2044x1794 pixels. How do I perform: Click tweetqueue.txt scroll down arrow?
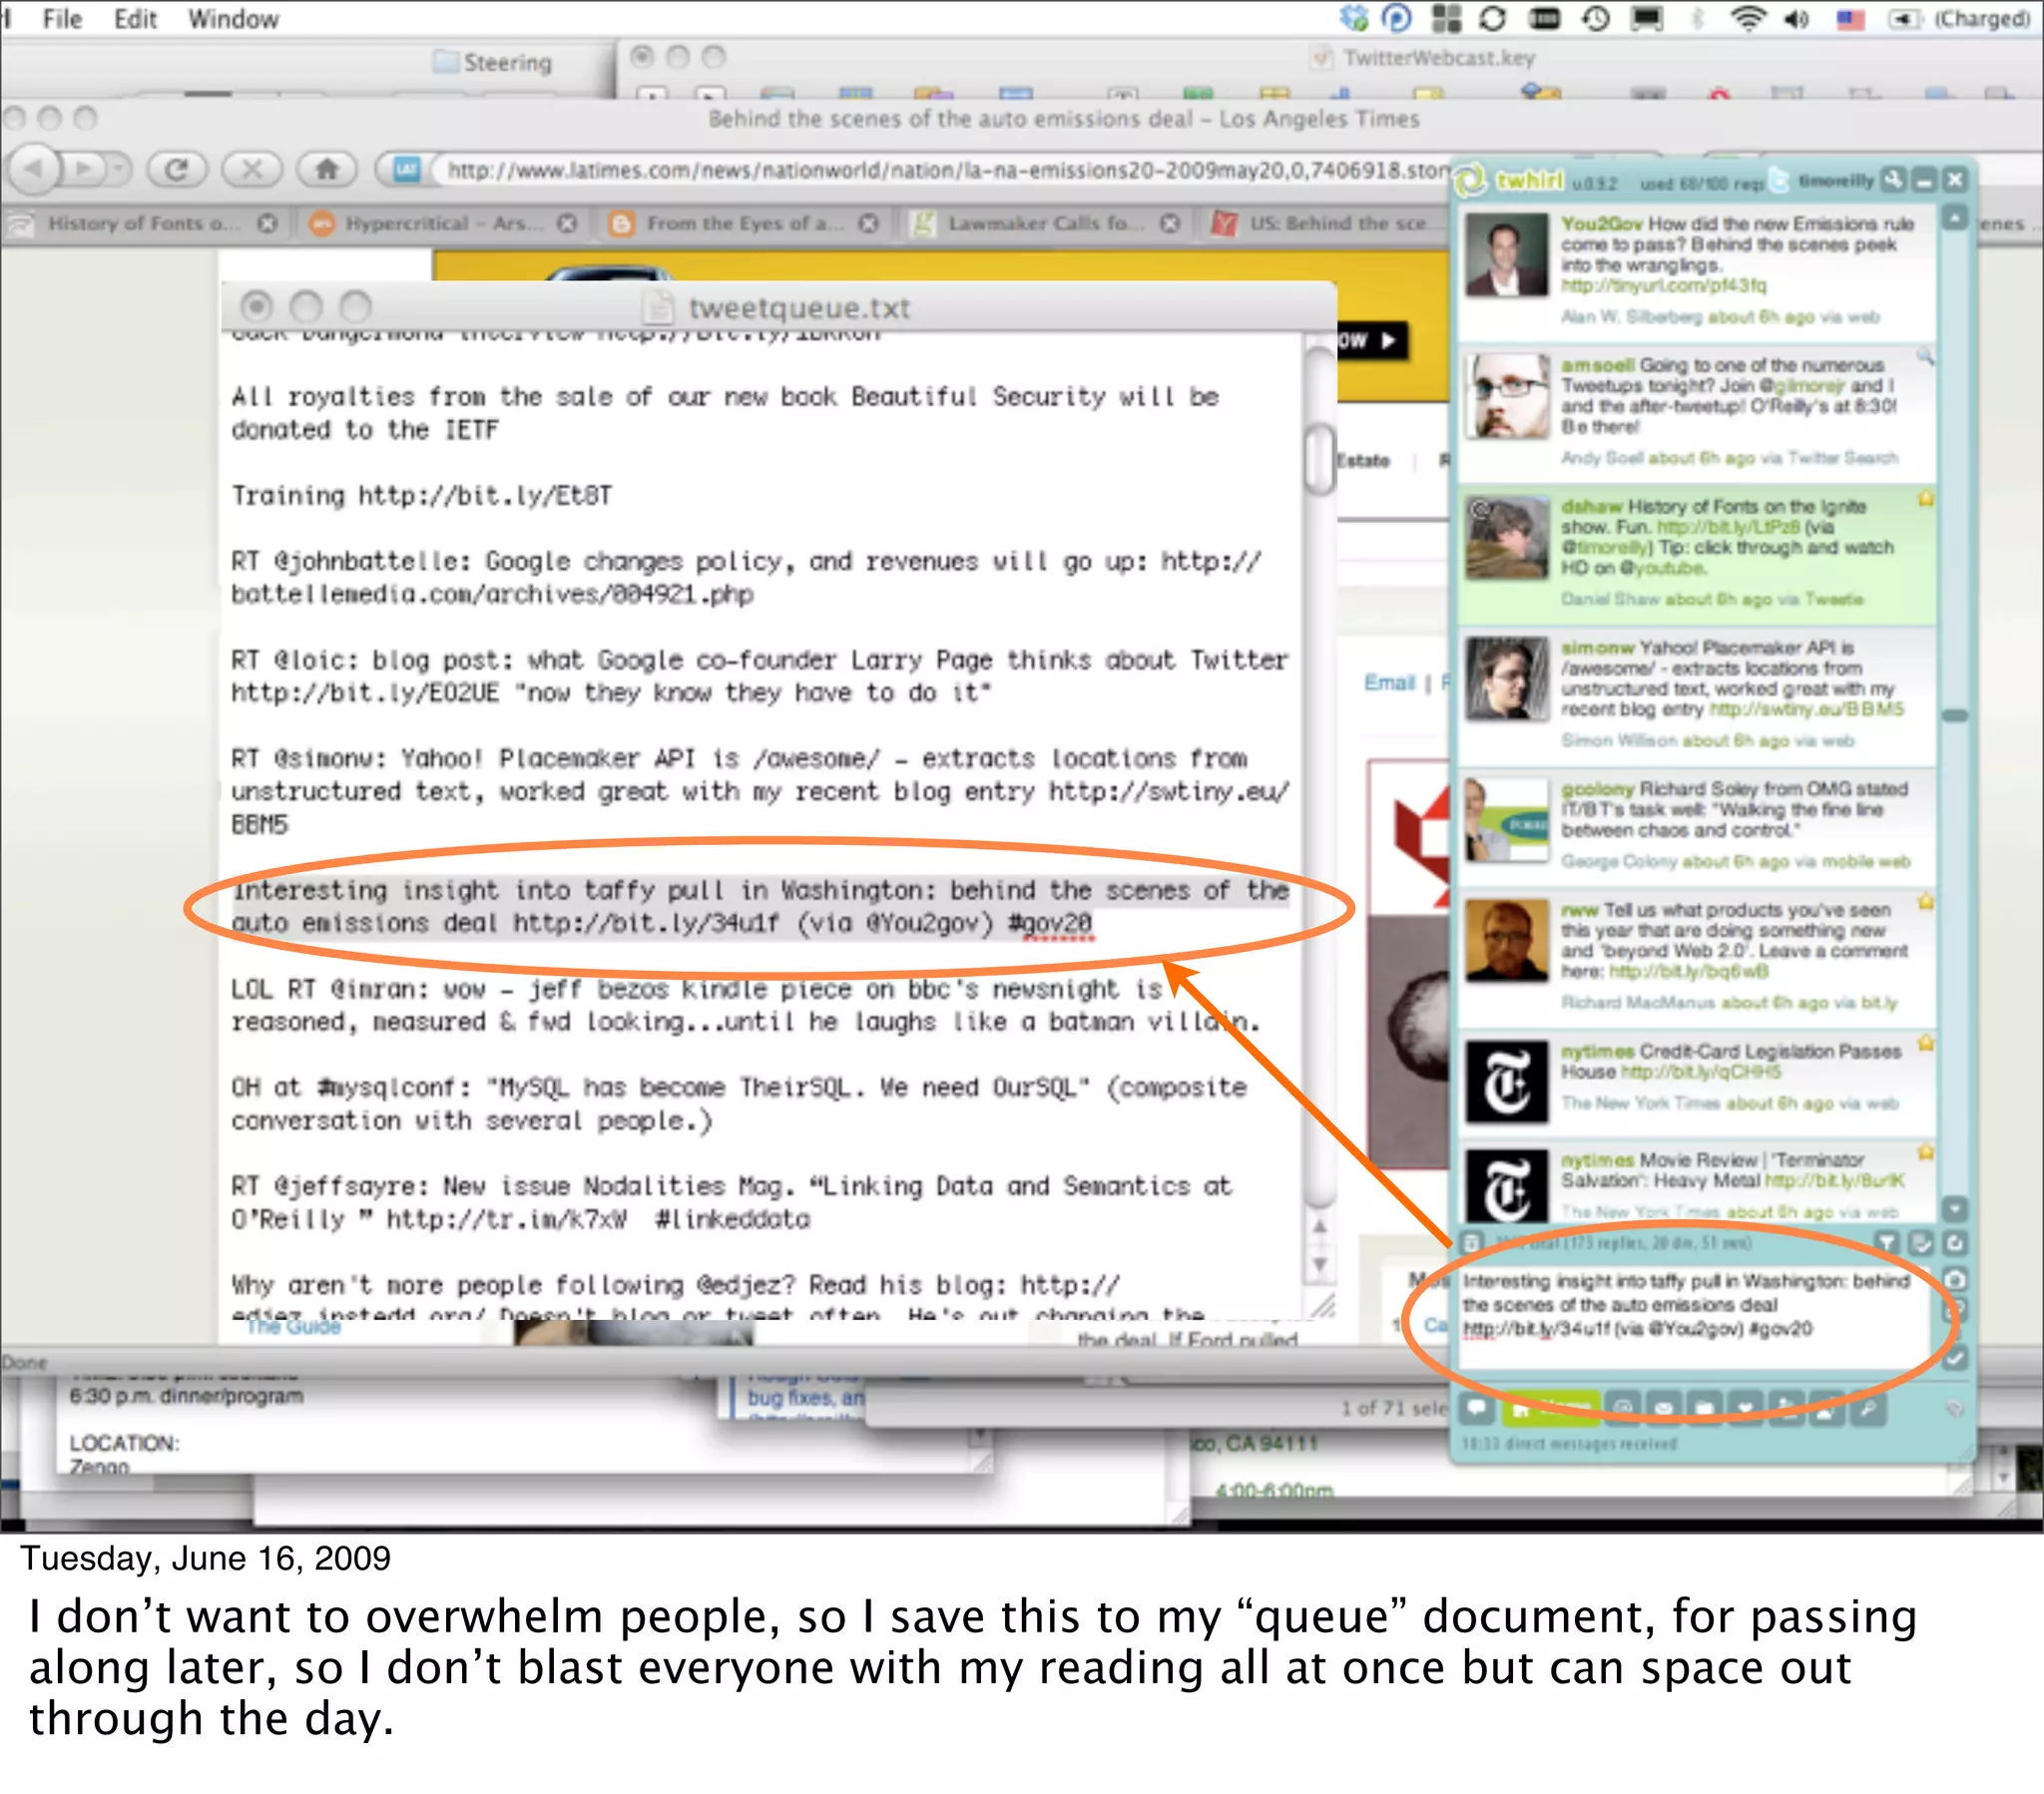click(1320, 1265)
